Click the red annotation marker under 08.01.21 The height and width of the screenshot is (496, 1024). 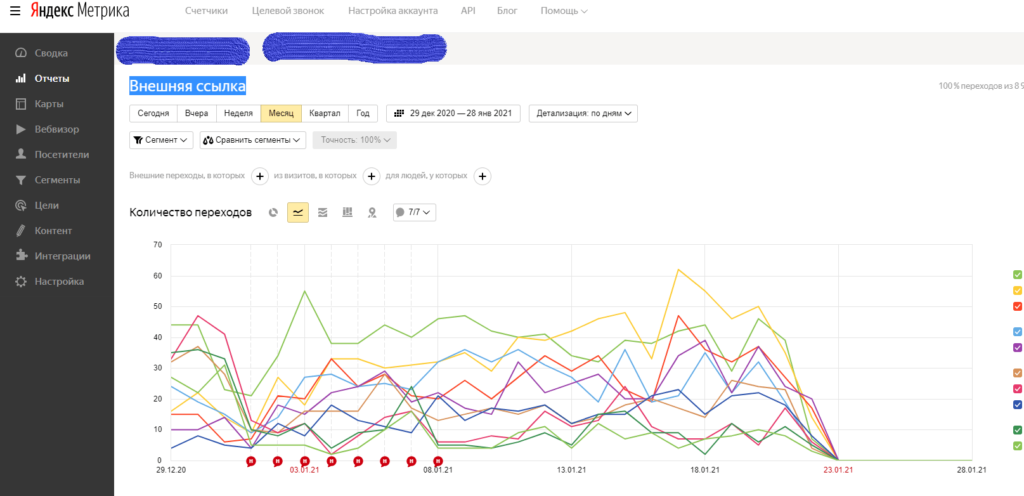click(438, 461)
